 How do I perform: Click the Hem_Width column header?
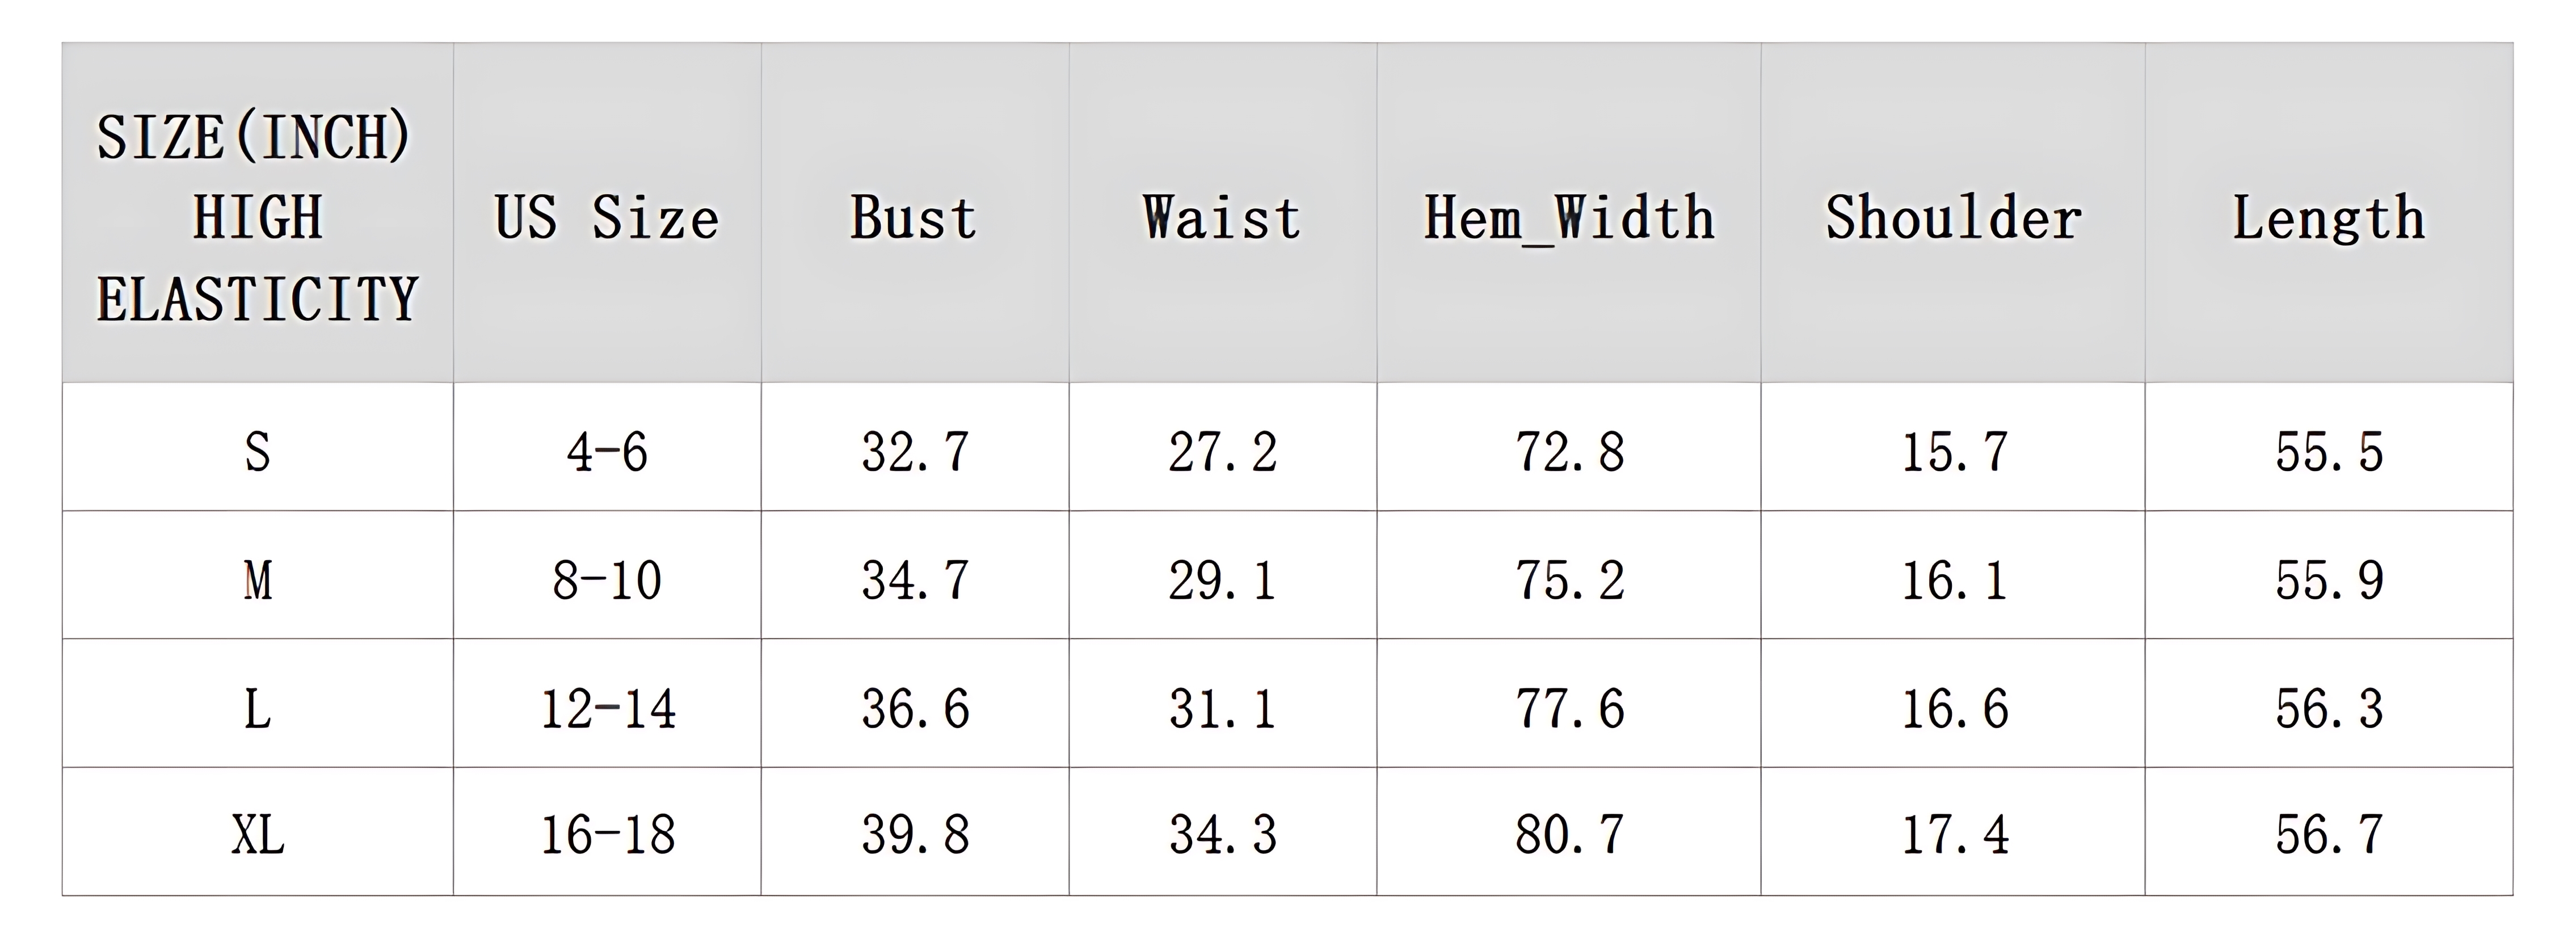coord(1569,213)
